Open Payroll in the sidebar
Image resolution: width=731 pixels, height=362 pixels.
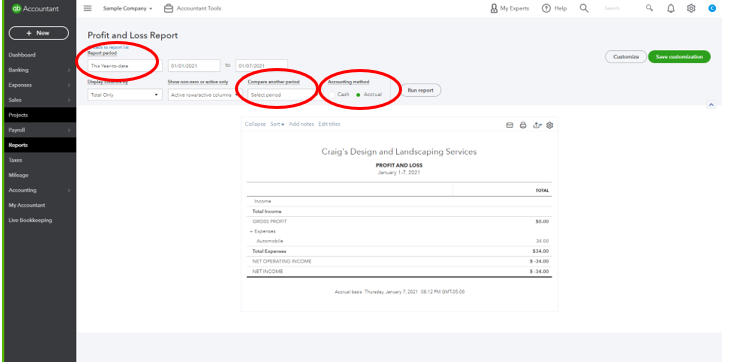[x=17, y=130]
